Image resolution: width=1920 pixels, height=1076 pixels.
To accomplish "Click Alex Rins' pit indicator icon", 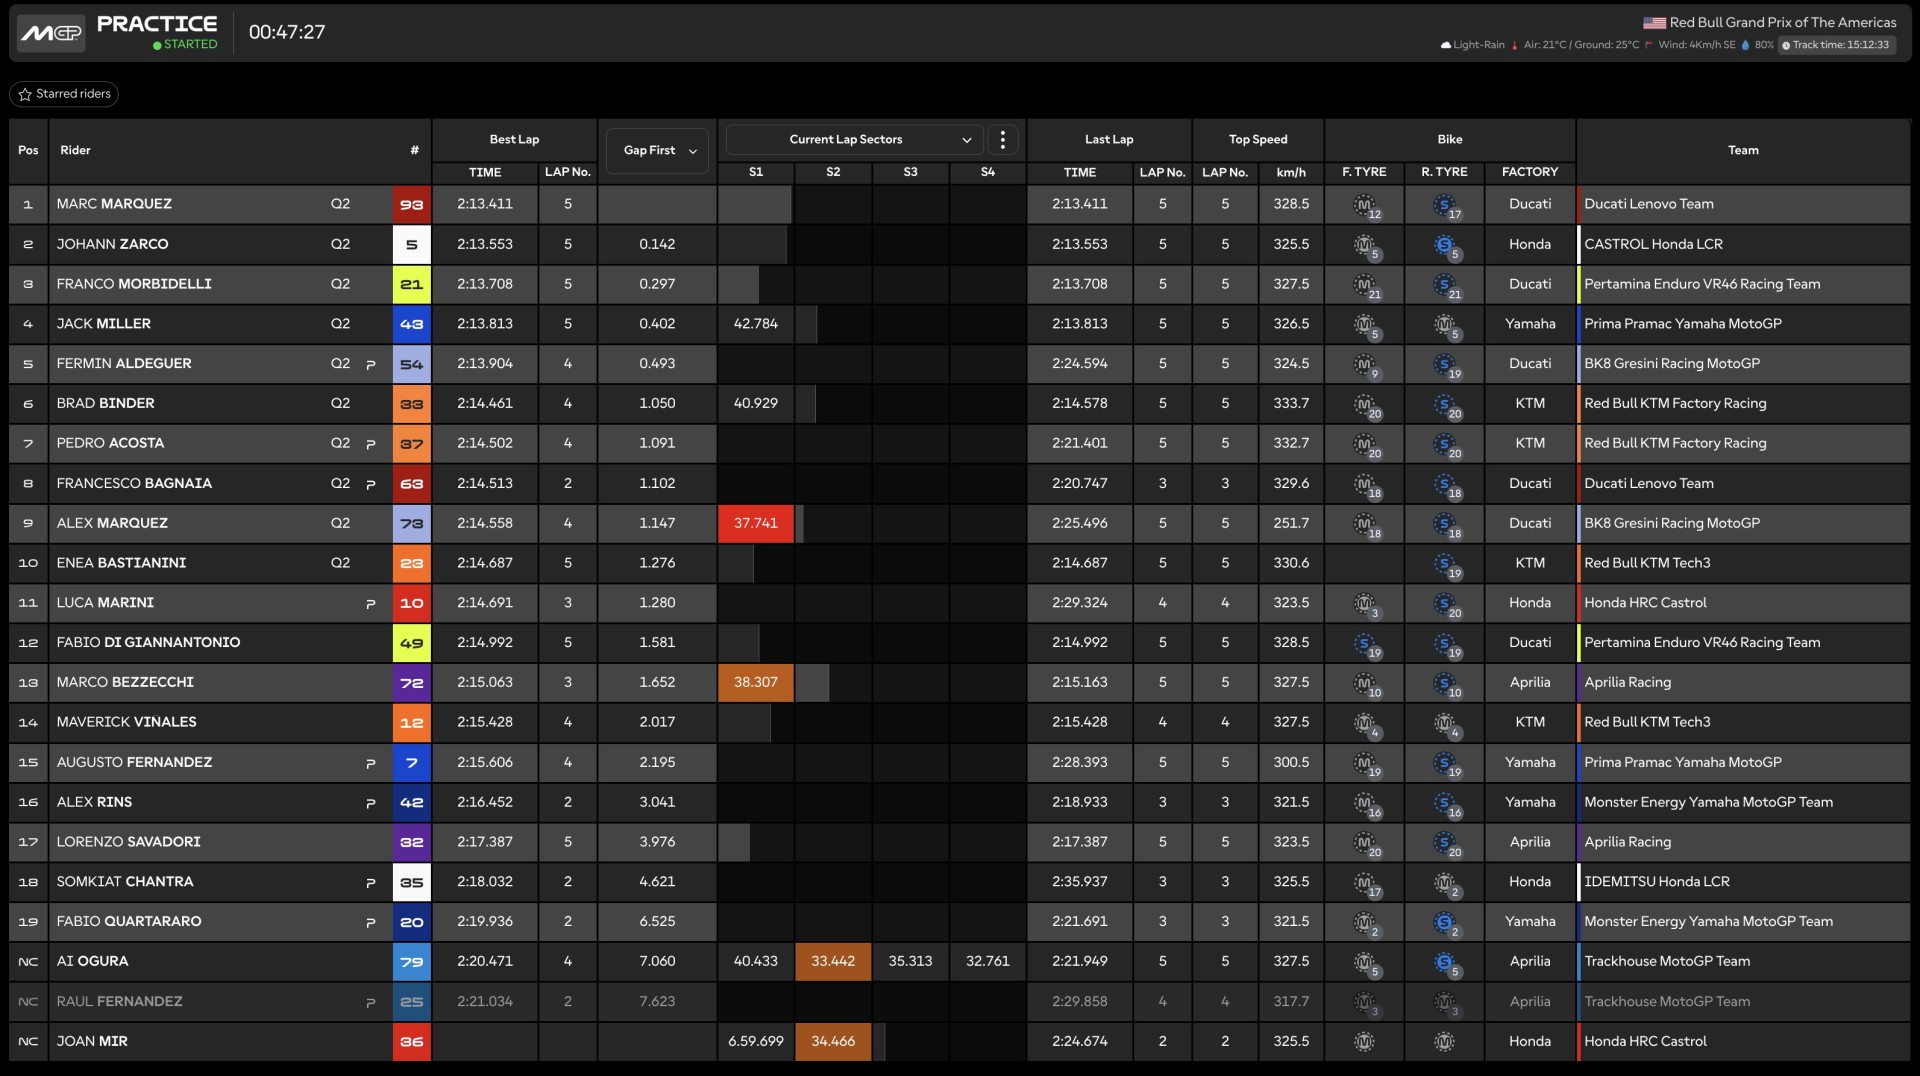I will (x=371, y=803).
